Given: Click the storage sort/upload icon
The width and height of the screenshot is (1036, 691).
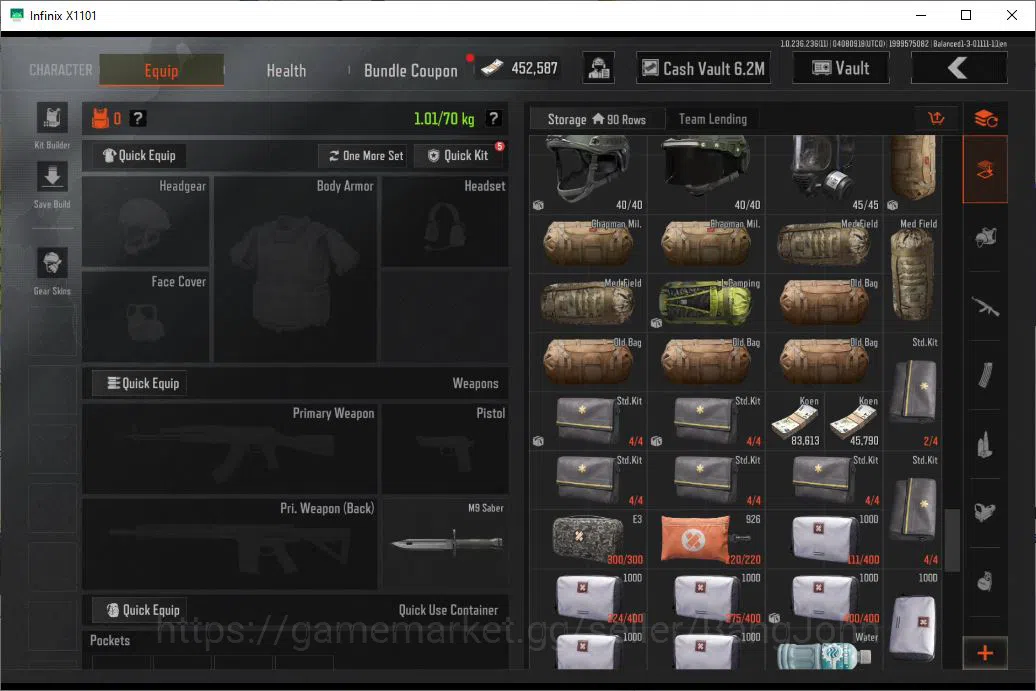Looking at the screenshot, I should click(936, 119).
